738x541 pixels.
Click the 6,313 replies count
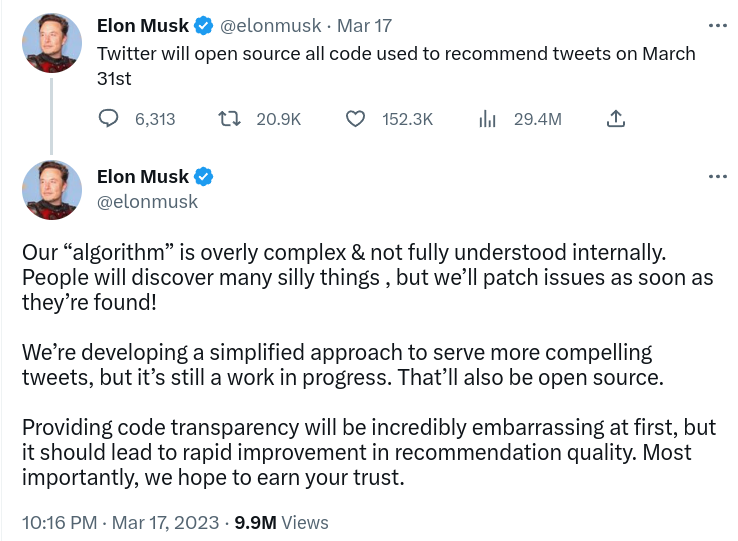pos(155,119)
